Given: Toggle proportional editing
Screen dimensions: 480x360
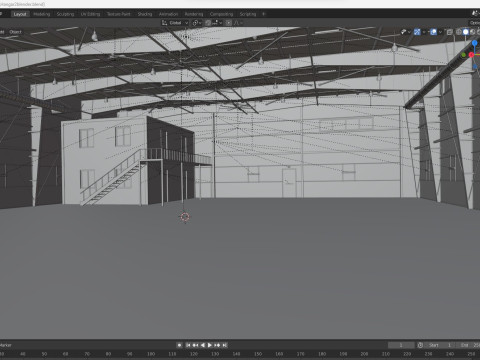Looking at the screenshot, I should [x=229, y=23].
